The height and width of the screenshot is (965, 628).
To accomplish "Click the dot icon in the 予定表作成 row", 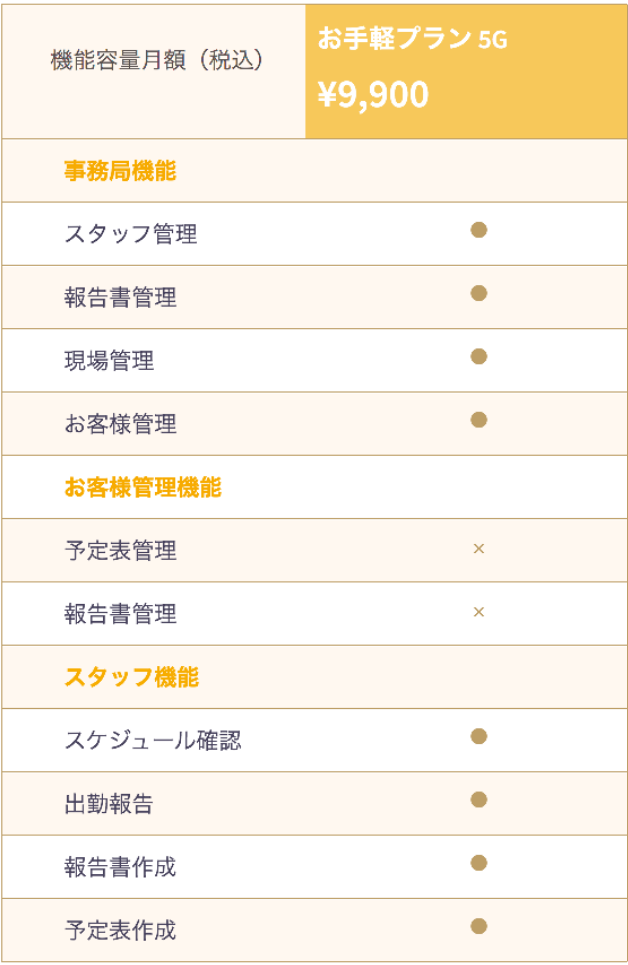I will tap(478, 926).
